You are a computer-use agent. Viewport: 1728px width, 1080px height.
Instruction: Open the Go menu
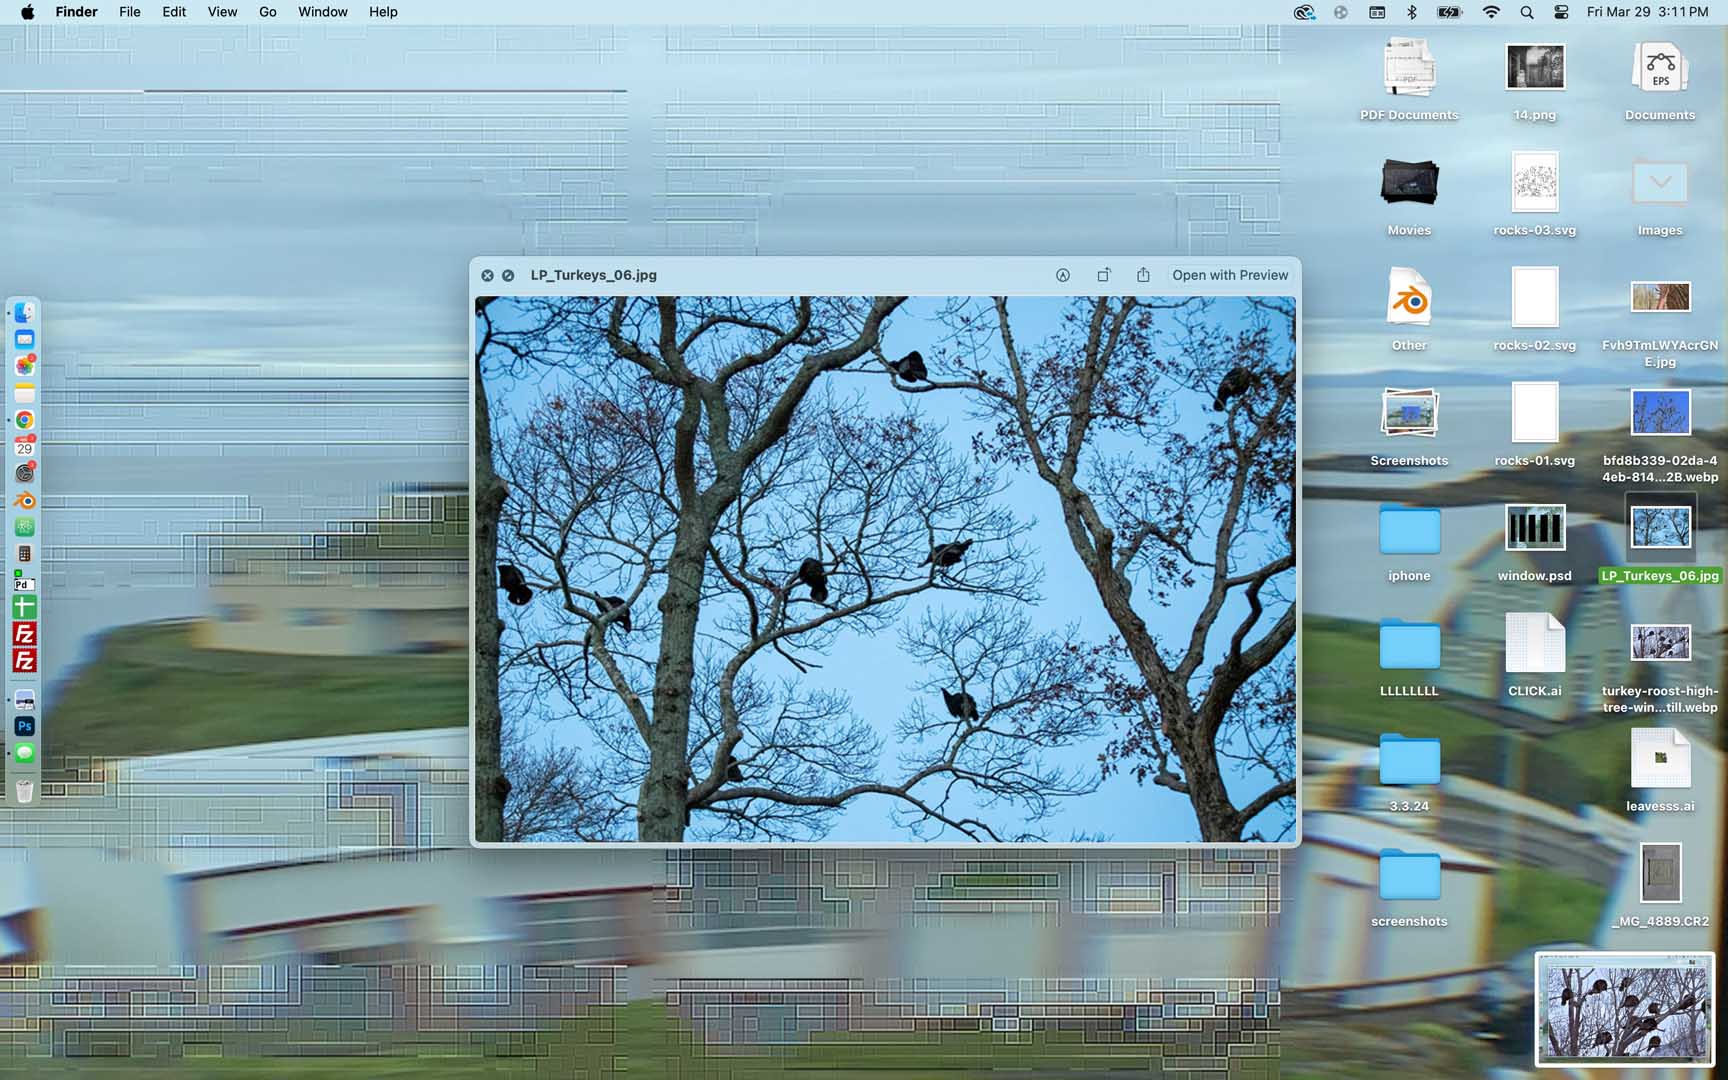[x=267, y=12]
